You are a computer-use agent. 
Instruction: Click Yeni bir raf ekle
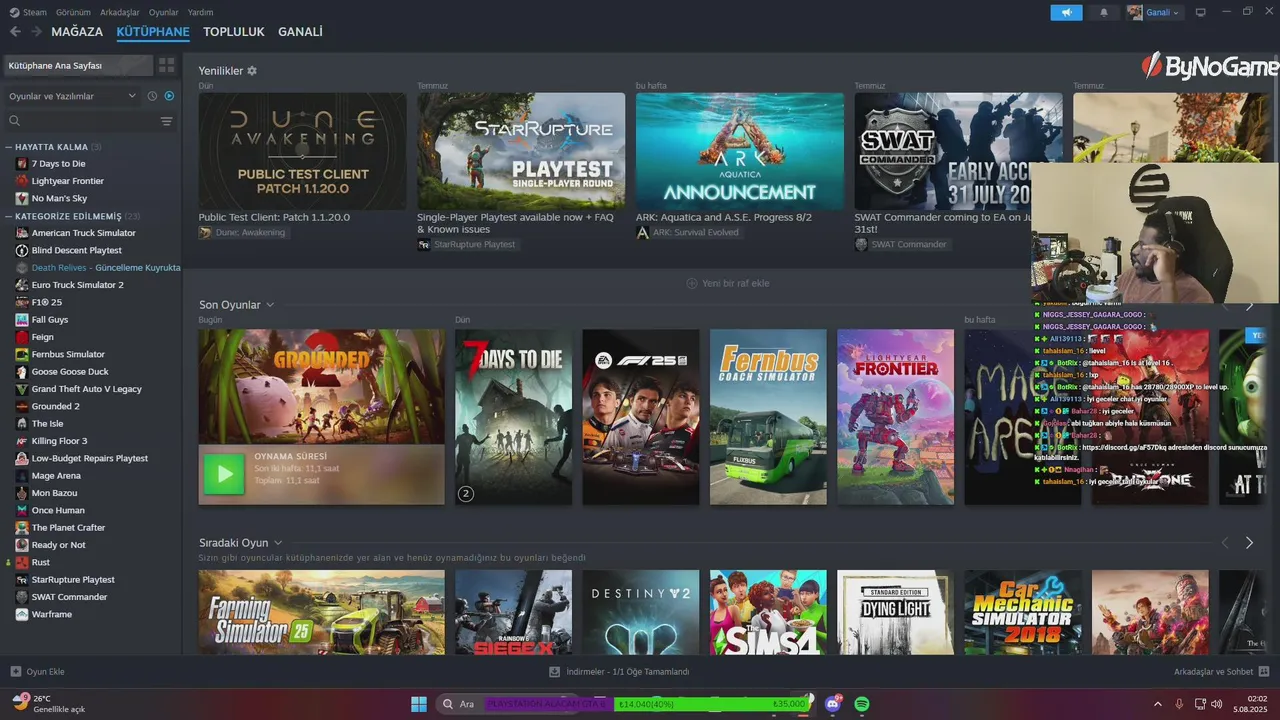[x=727, y=283]
